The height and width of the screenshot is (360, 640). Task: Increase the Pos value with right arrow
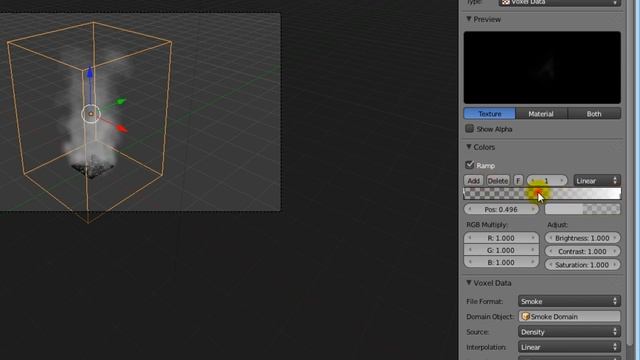coord(533,209)
